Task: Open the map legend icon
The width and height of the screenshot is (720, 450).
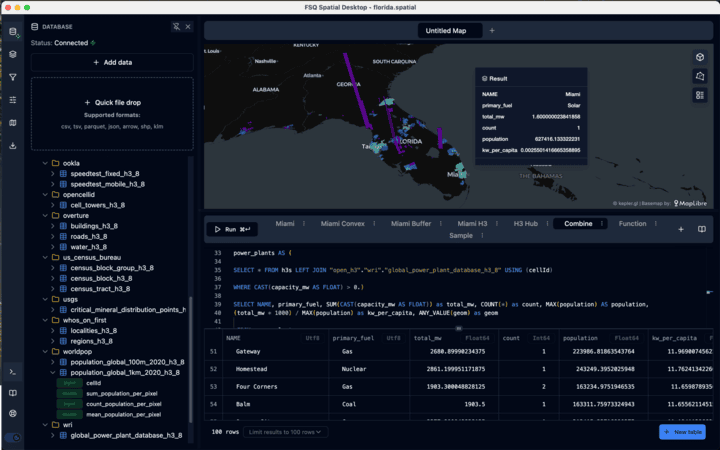Action: (x=700, y=95)
